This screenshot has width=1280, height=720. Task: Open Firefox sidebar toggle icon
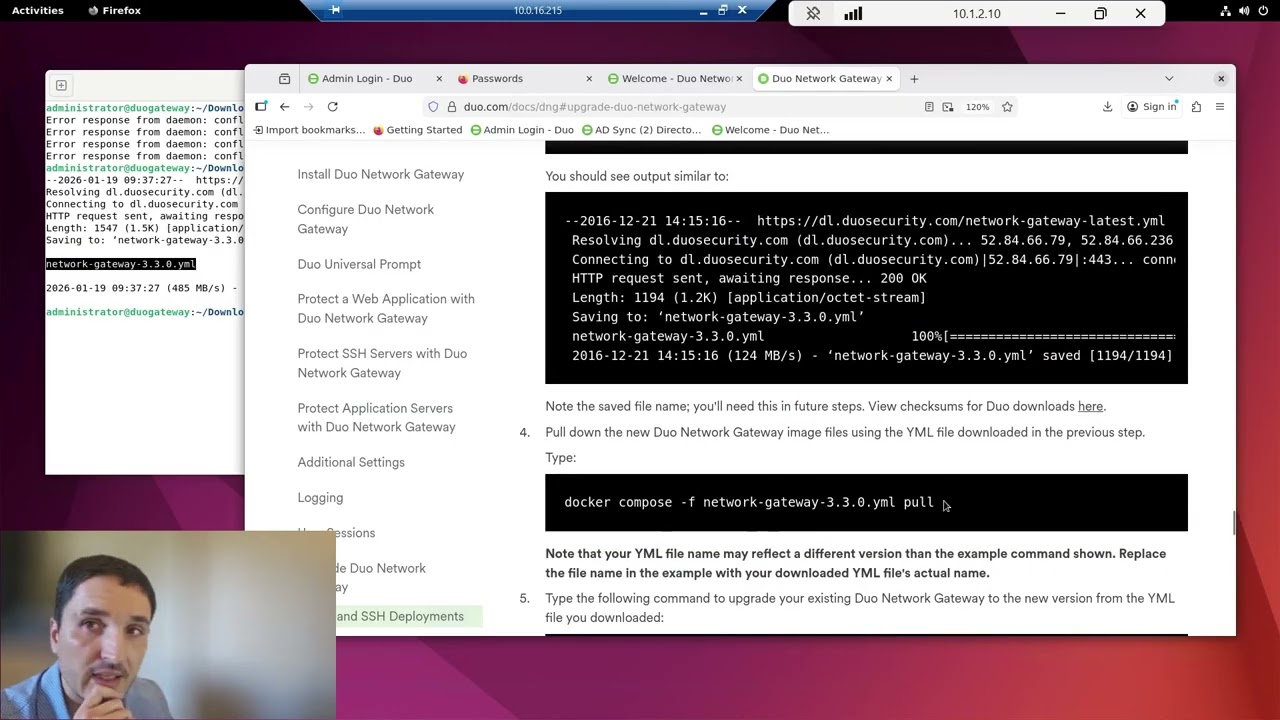tap(261, 107)
